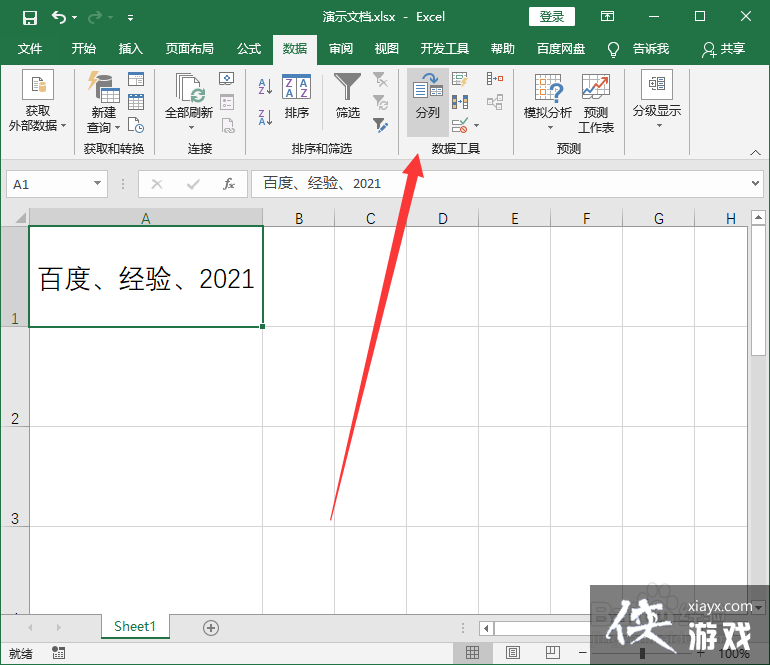This screenshot has width=770, height=665.
Task: Click the 共享 share button
Action: click(723, 49)
